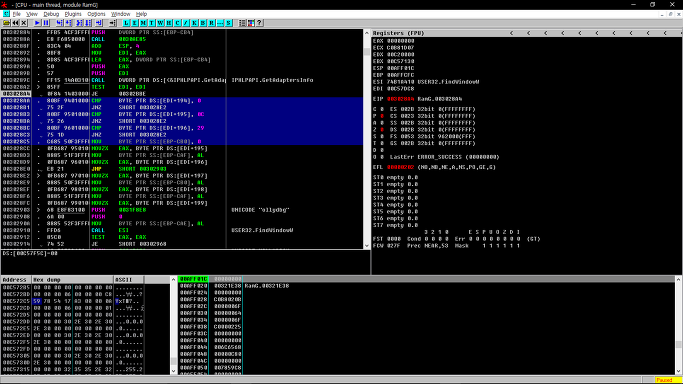683x384 pixels.
Task: Select the UNICODE "ollydbg" comment
Action: point(260,210)
